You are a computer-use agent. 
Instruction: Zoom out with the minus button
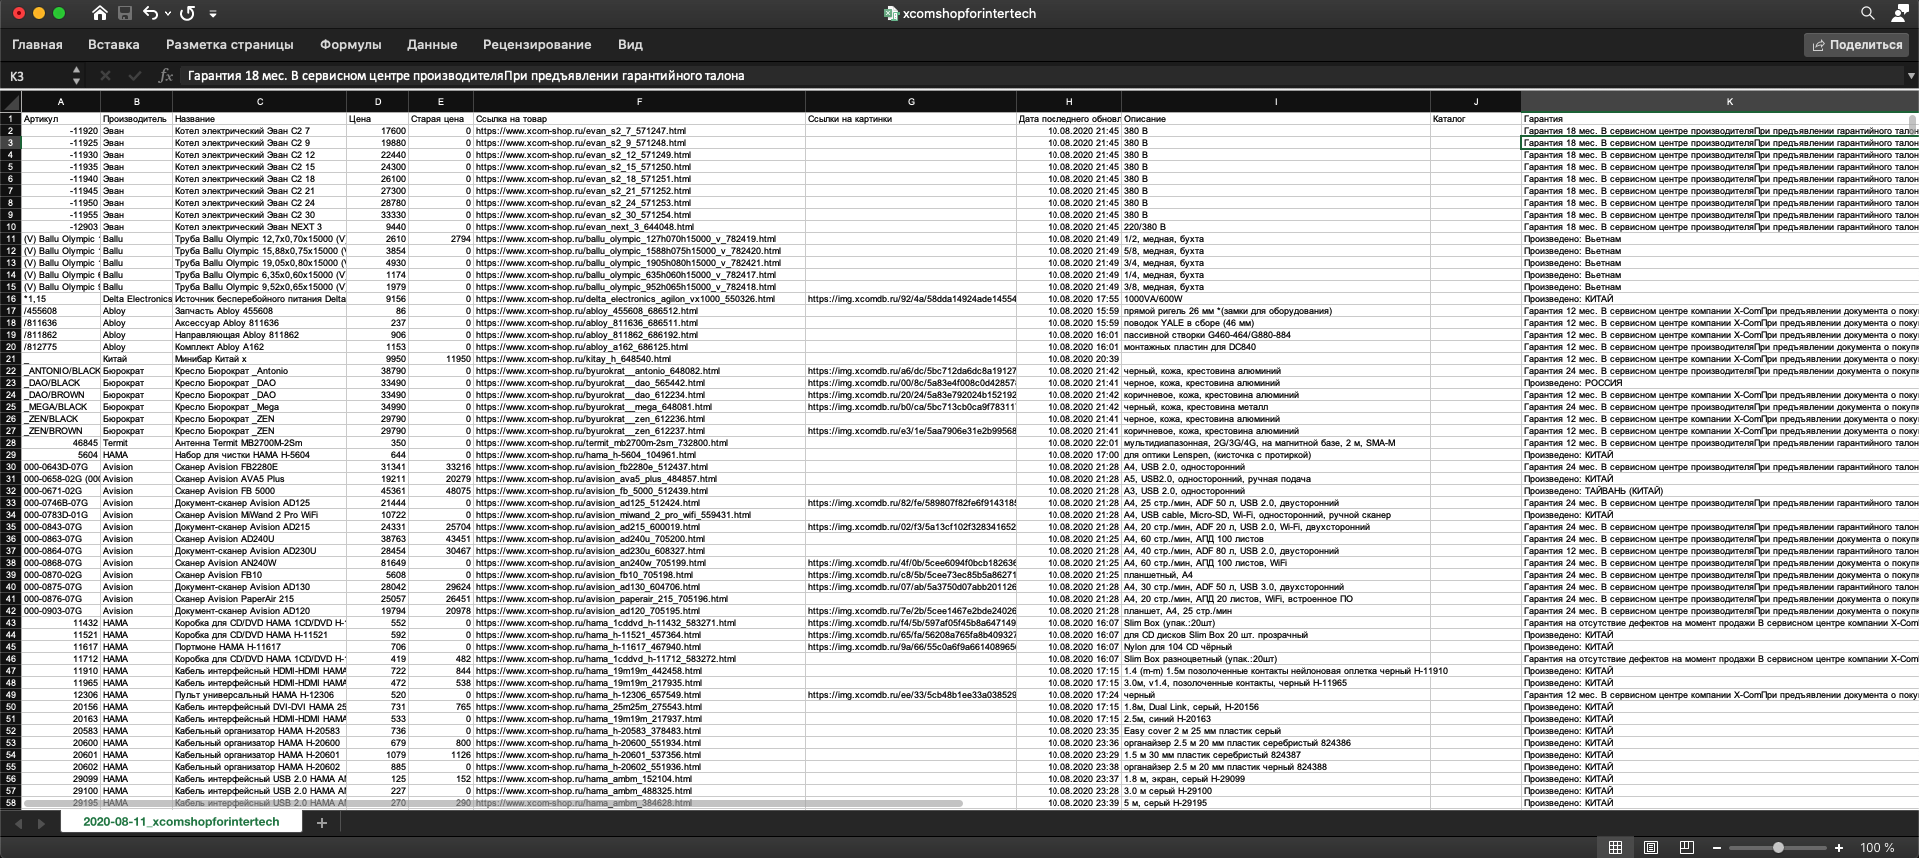pos(1716,848)
